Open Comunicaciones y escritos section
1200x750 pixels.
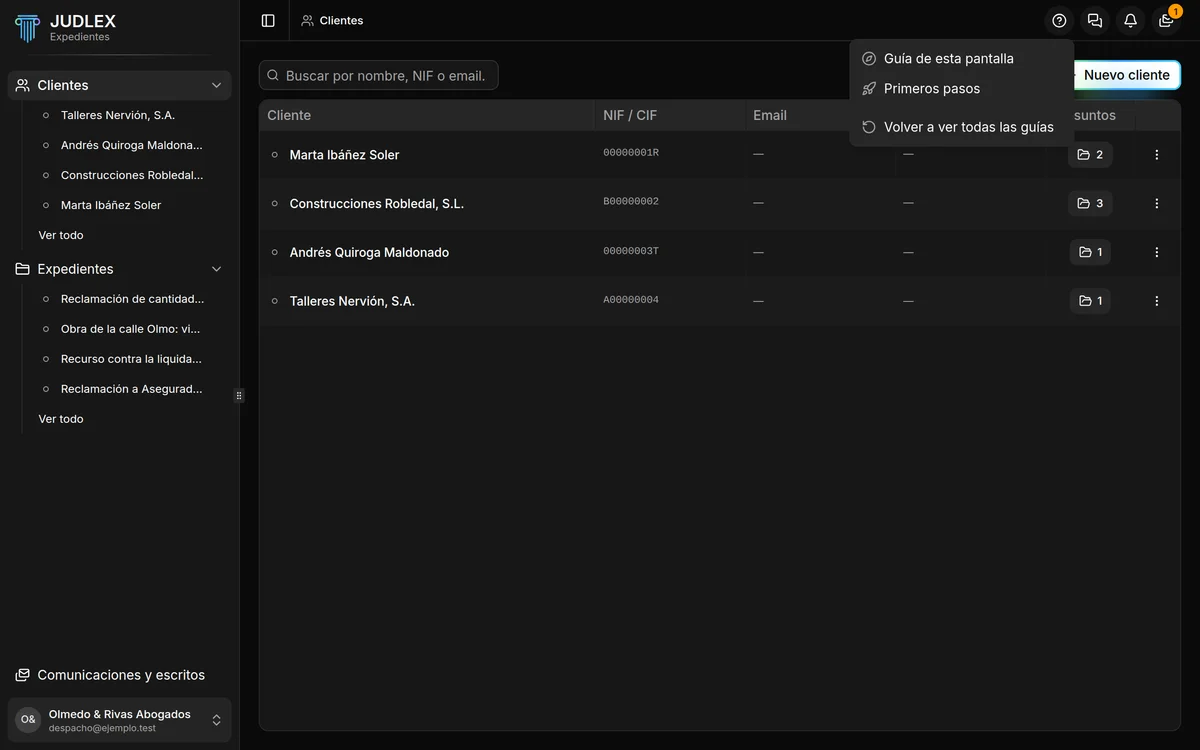[120, 675]
